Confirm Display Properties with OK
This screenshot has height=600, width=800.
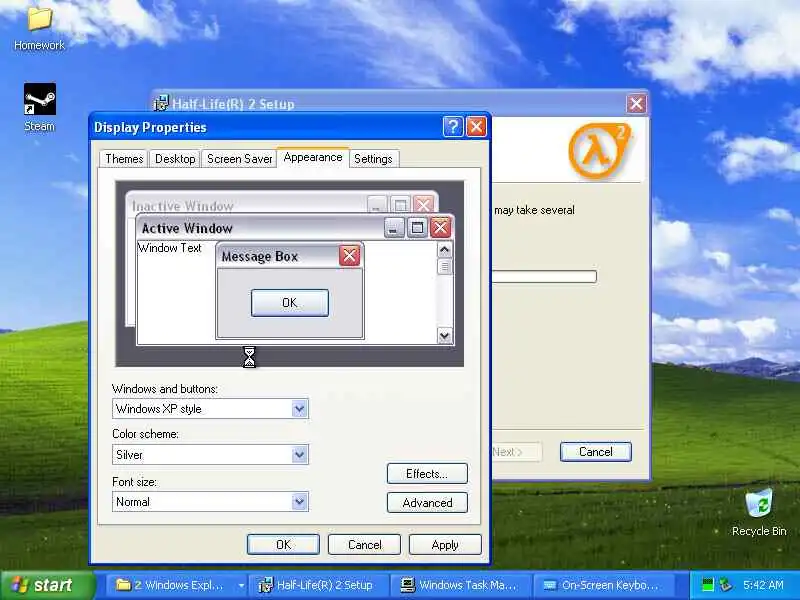pos(283,544)
